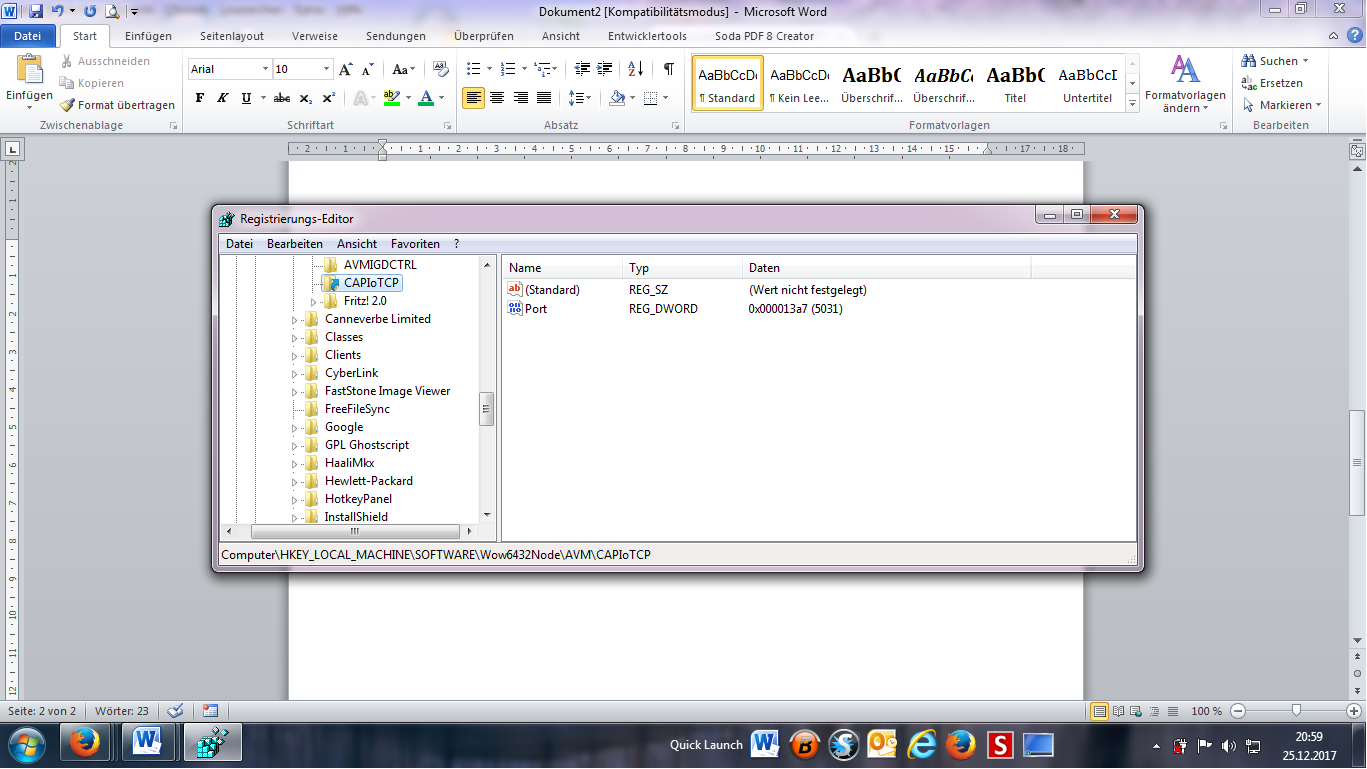
Task: Click the Markieren button
Action: [1282, 105]
